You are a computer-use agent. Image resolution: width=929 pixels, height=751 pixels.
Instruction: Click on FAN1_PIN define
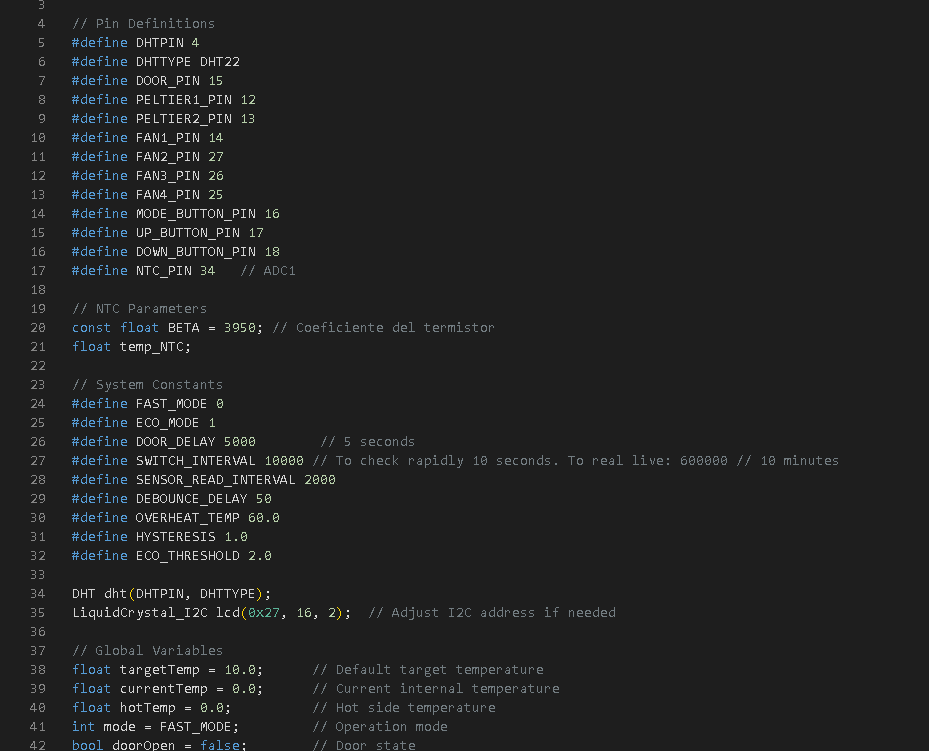coord(147,137)
